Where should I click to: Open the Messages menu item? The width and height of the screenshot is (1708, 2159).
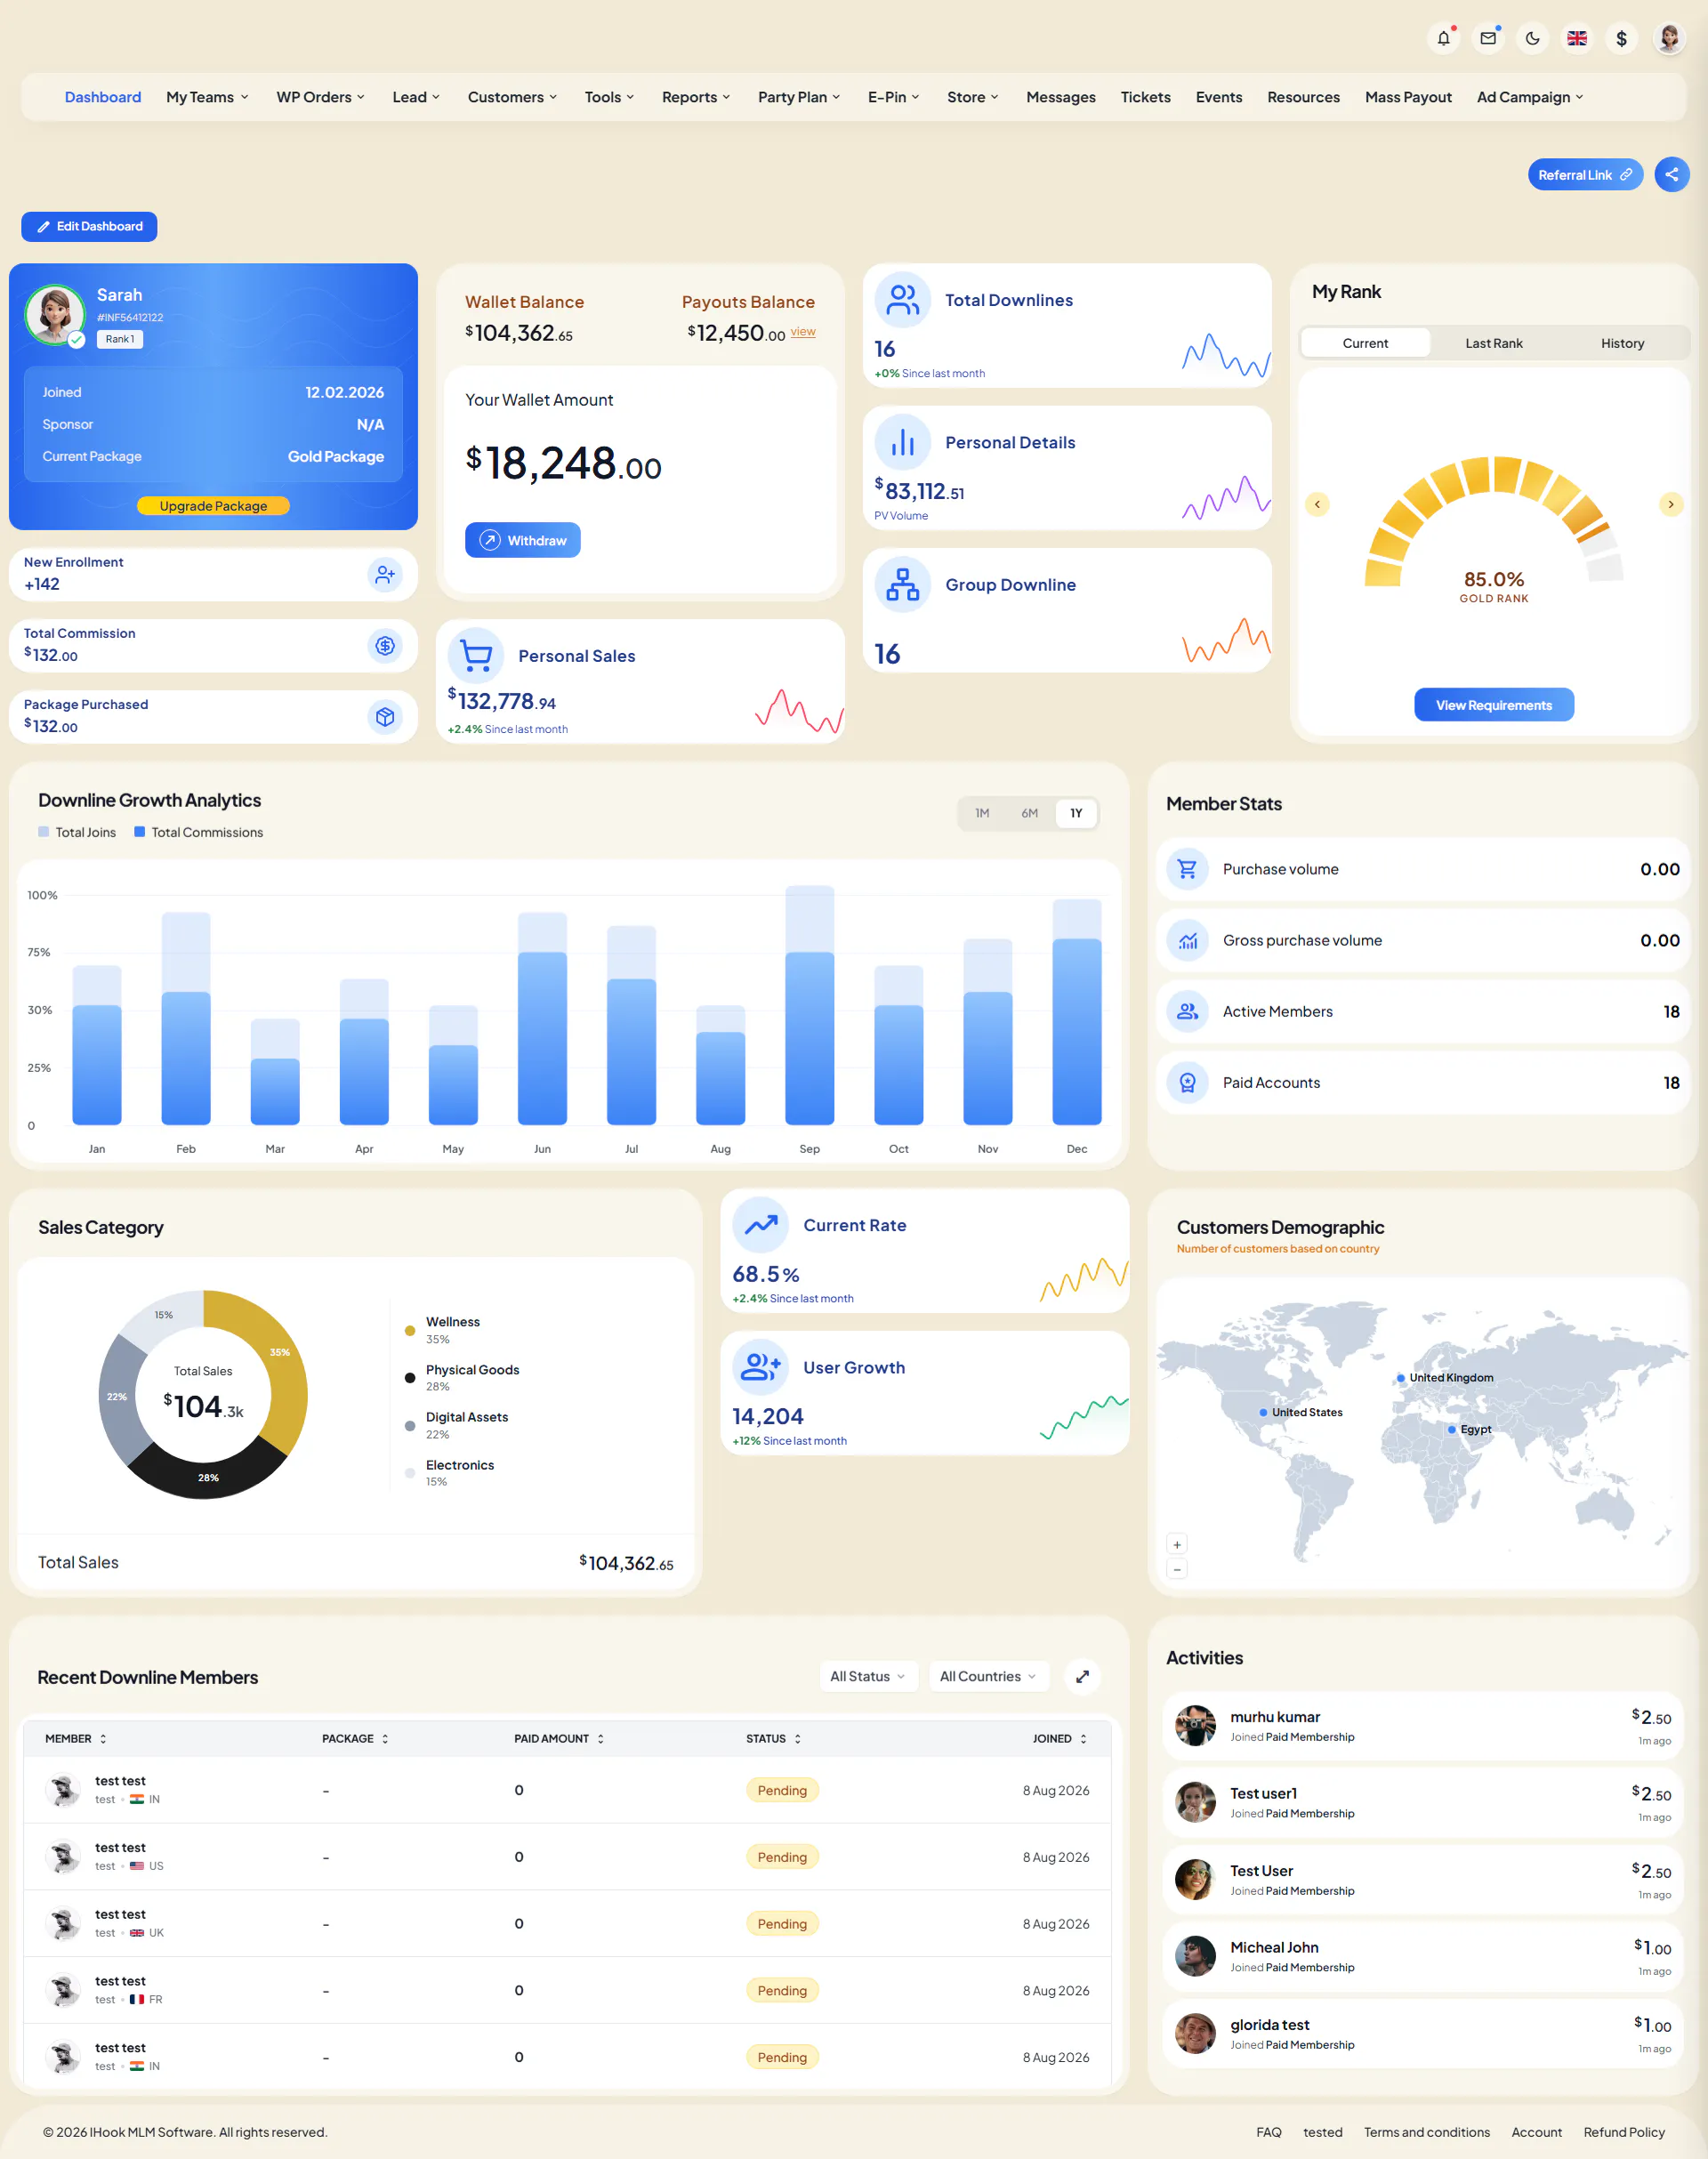1060,97
